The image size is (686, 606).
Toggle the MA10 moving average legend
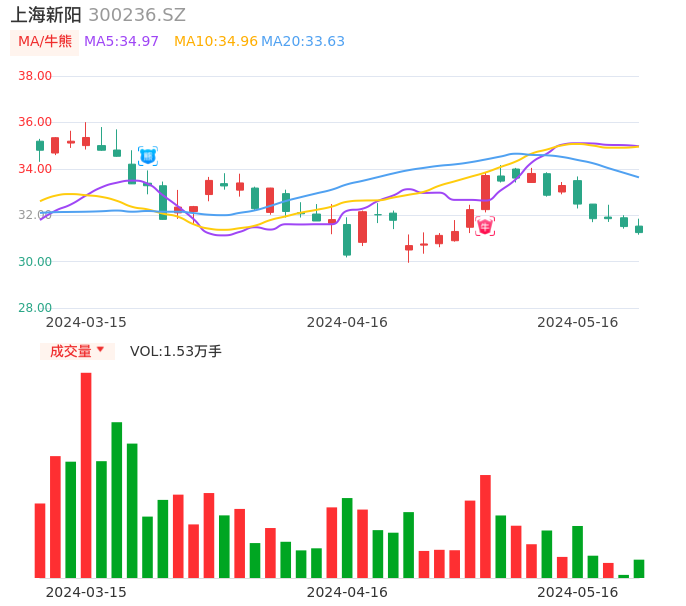point(216,42)
